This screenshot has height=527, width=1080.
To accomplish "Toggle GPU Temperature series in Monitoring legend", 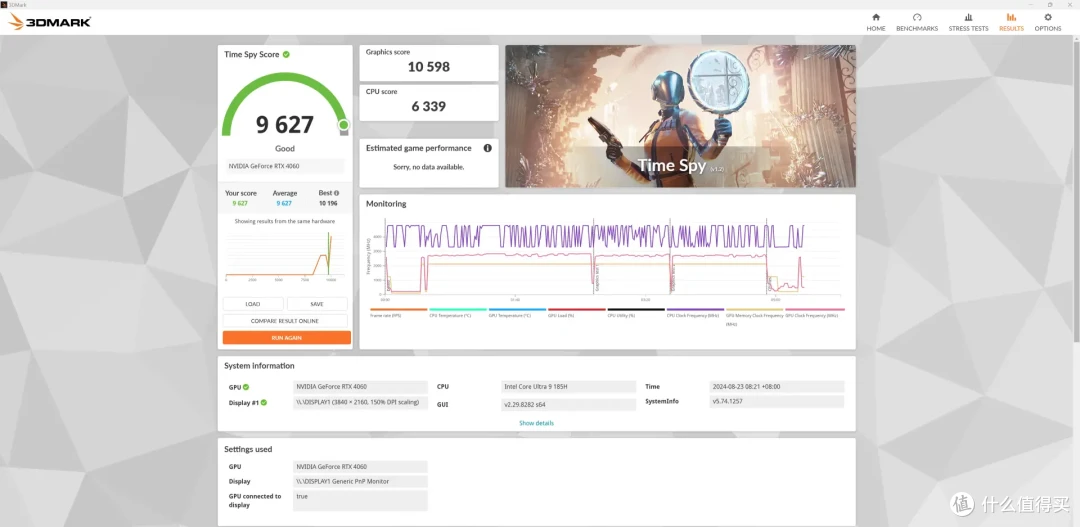I will tap(517, 313).
